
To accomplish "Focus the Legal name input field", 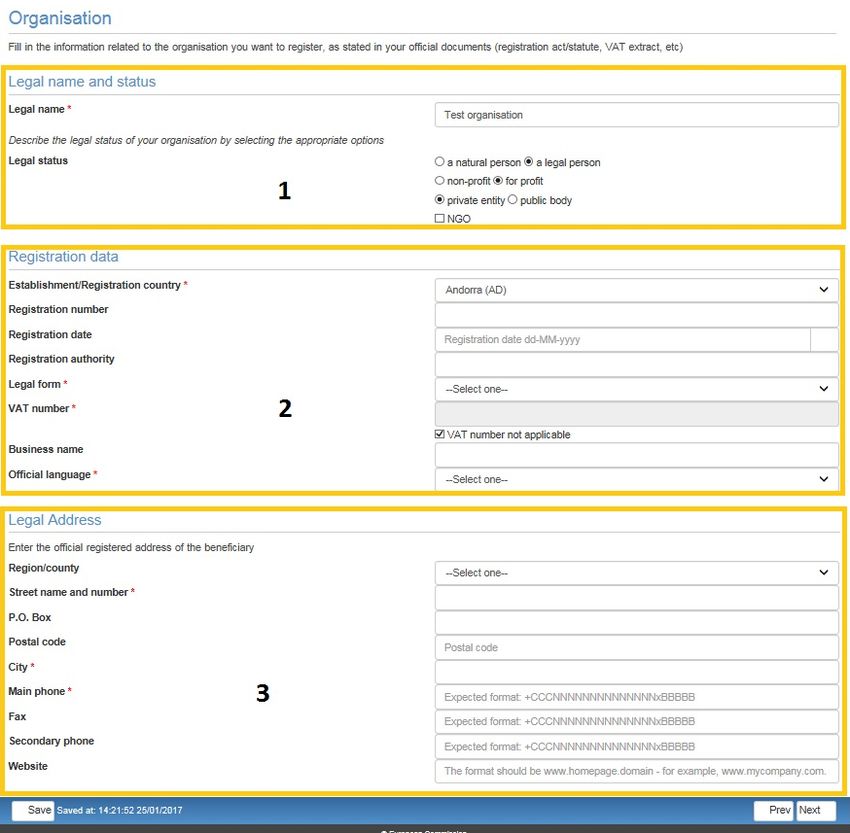I will 636,115.
